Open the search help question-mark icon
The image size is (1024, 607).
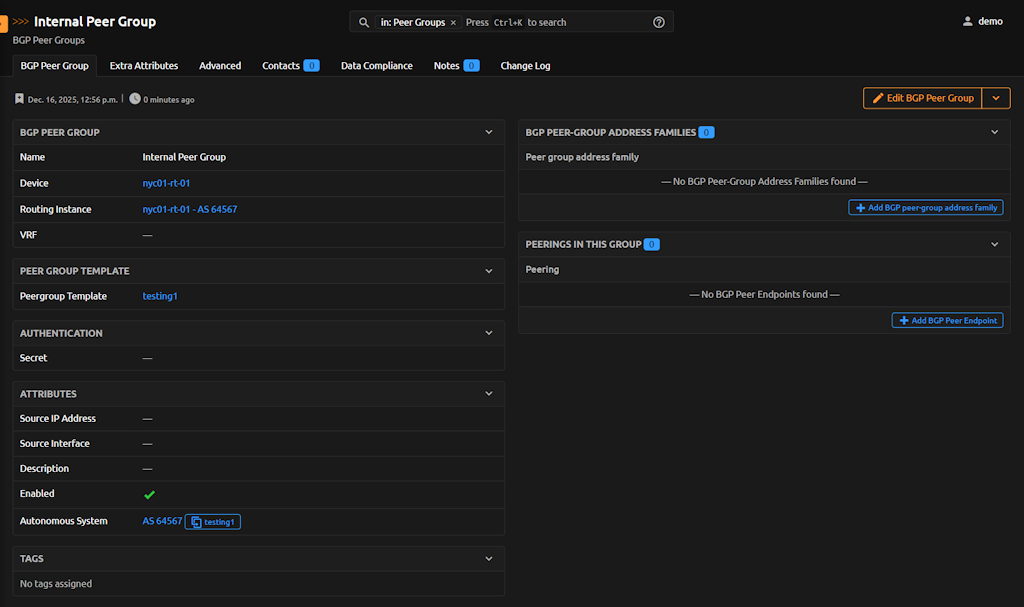pos(659,22)
